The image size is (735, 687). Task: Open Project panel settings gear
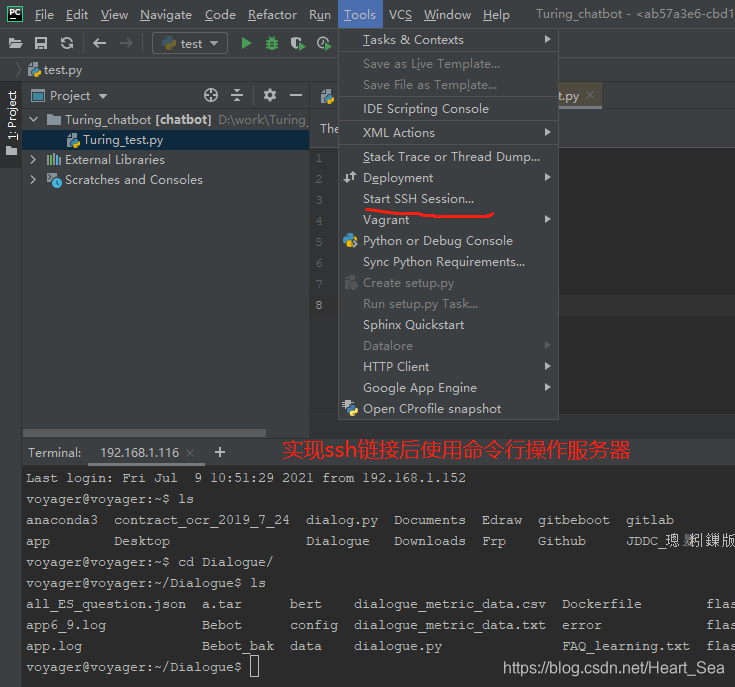[x=270, y=95]
